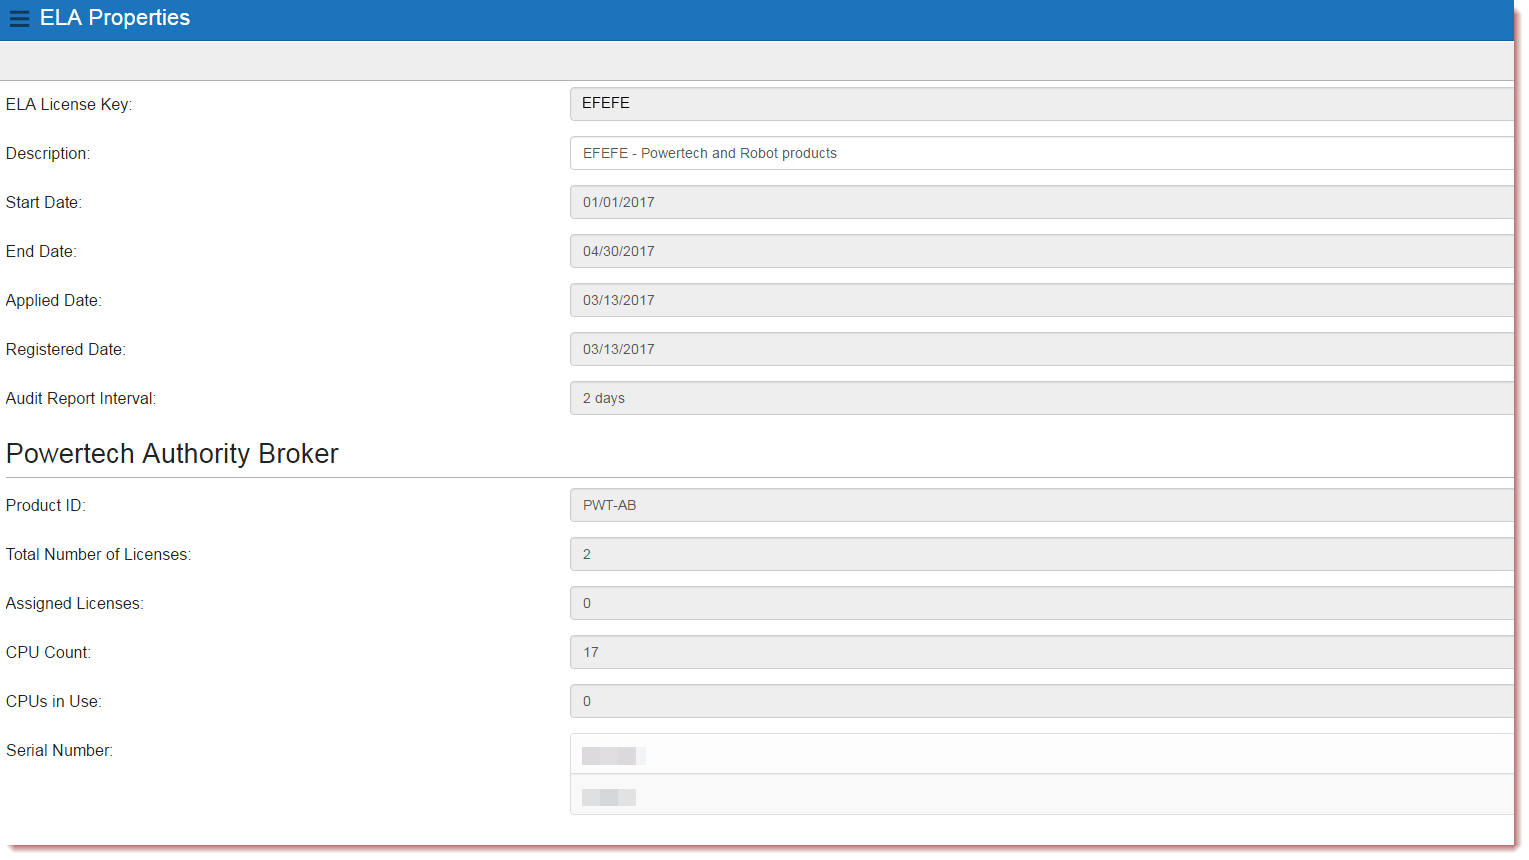This screenshot has width=1529, height=860.
Task: Click the Assigned Licenses field
Action: coord(1042,603)
